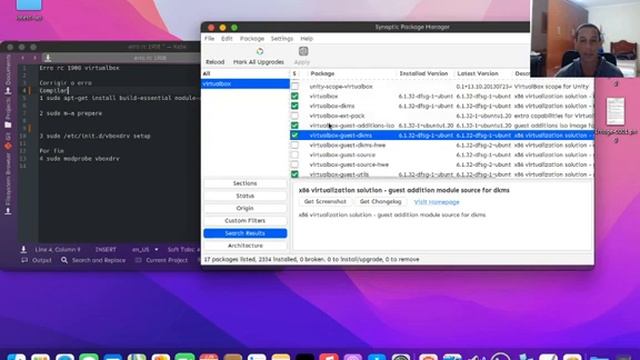Open the Documents side panel in Kate

tap(8, 74)
